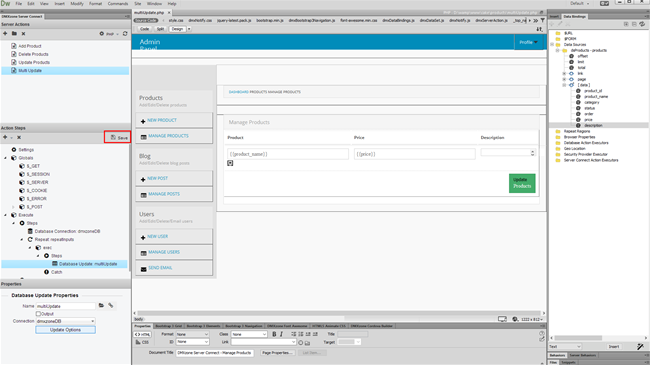Delete the selected server action
Screen dimensions: 650x365
23,34
